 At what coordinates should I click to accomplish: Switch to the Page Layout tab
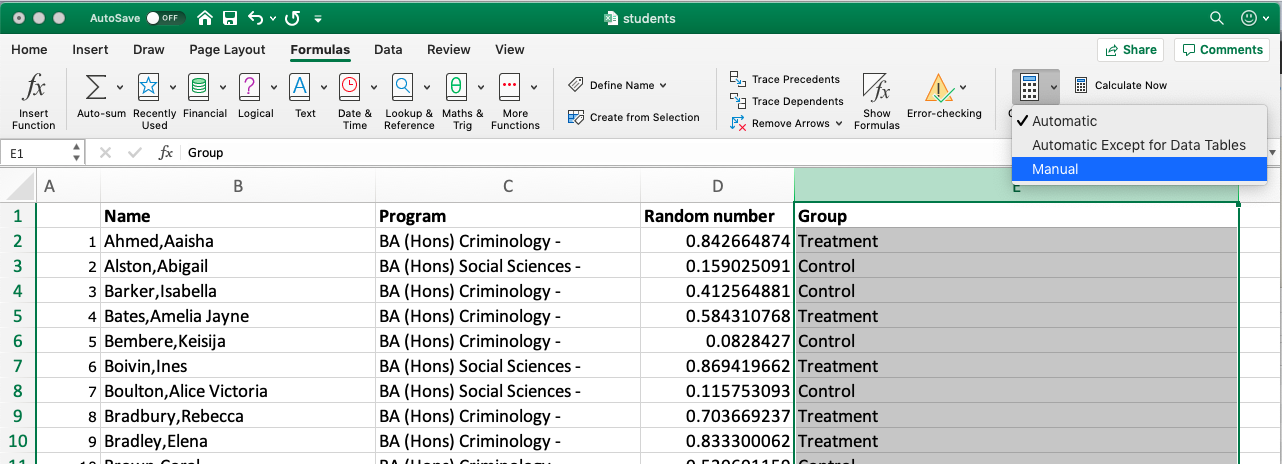click(228, 50)
